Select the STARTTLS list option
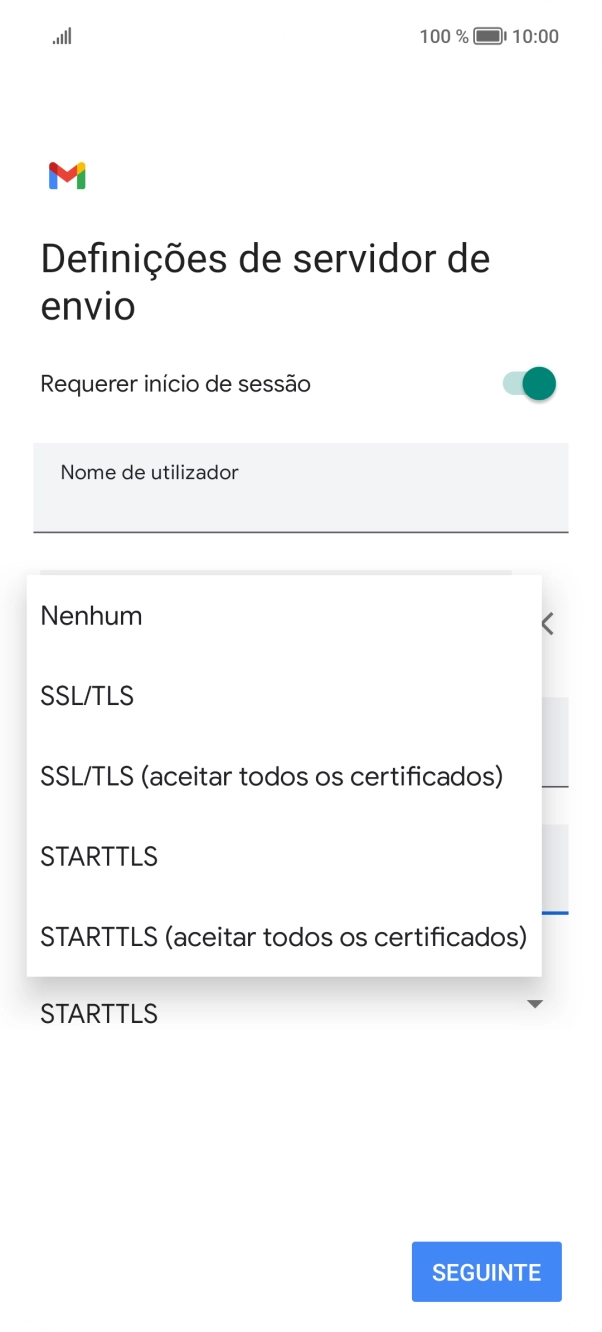The image size is (602, 1332). tap(99, 856)
